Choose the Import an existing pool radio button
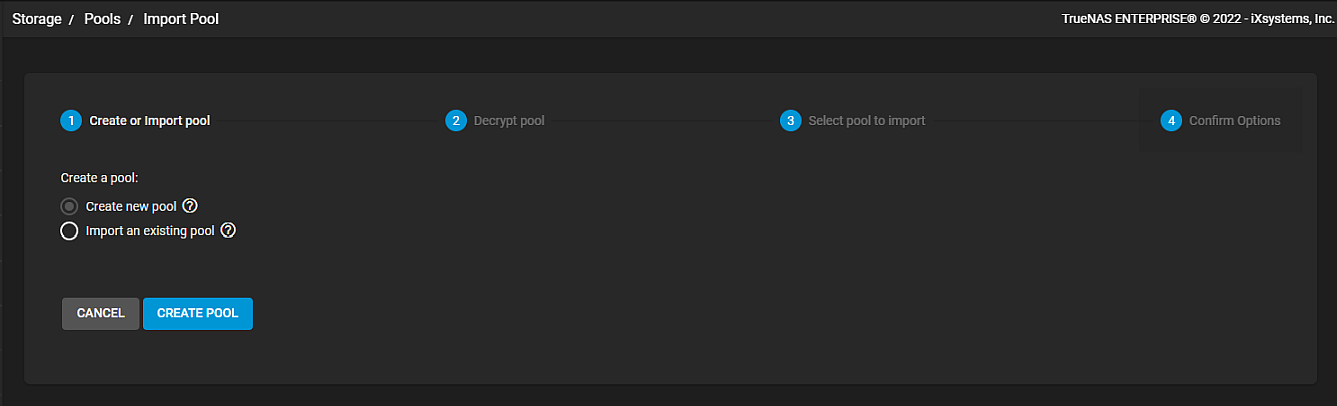The height and width of the screenshot is (406, 1337). 69,232
